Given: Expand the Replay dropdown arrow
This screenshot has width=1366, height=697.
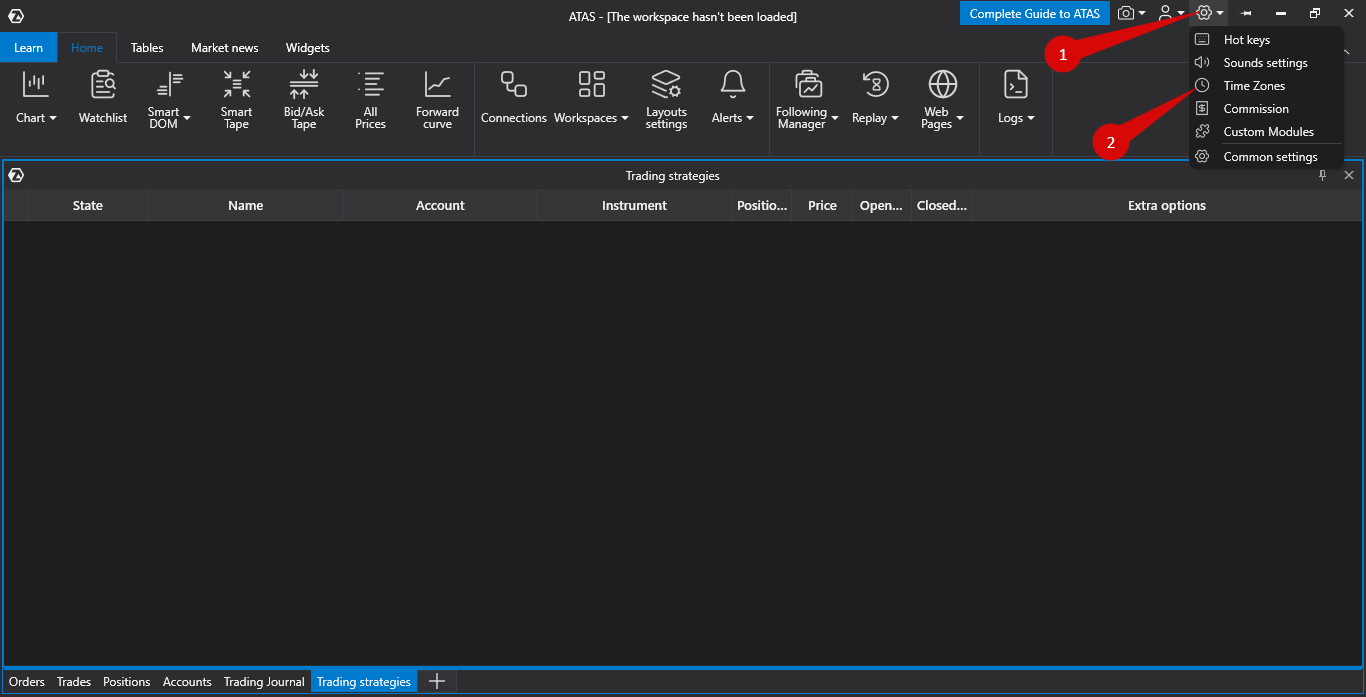Looking at the screenshot, I should 895,118.
